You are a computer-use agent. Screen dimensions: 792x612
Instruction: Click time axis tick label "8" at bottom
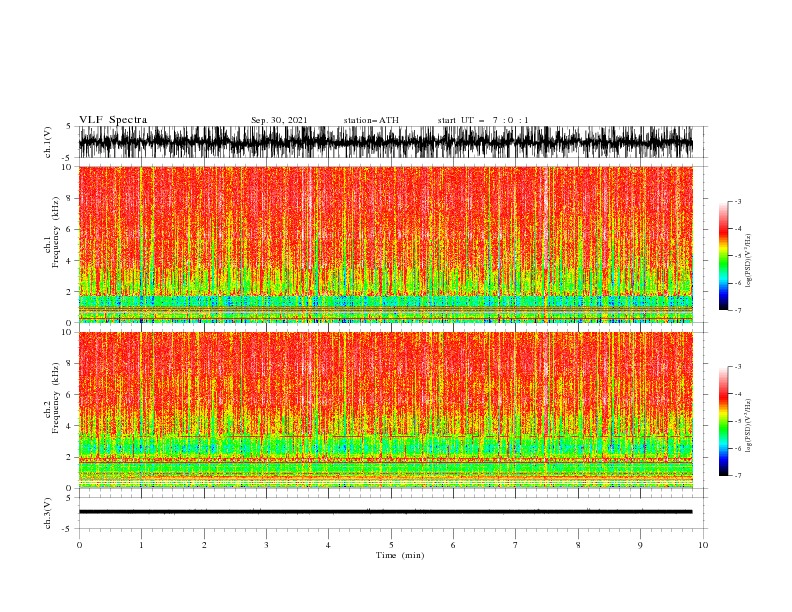[x=578, y=545]
